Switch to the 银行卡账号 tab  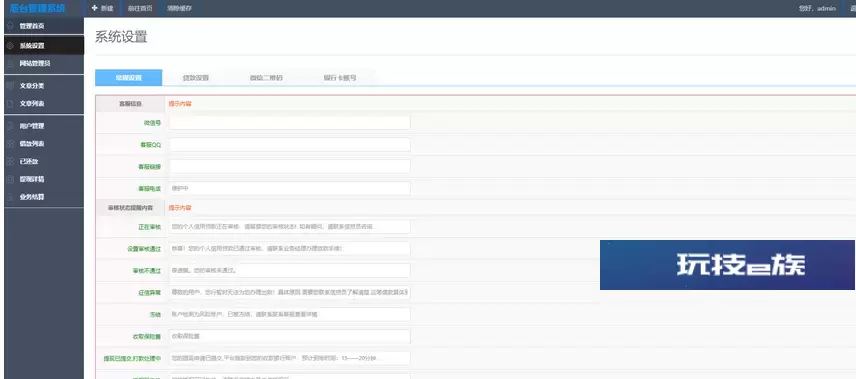tap(340, 78)
